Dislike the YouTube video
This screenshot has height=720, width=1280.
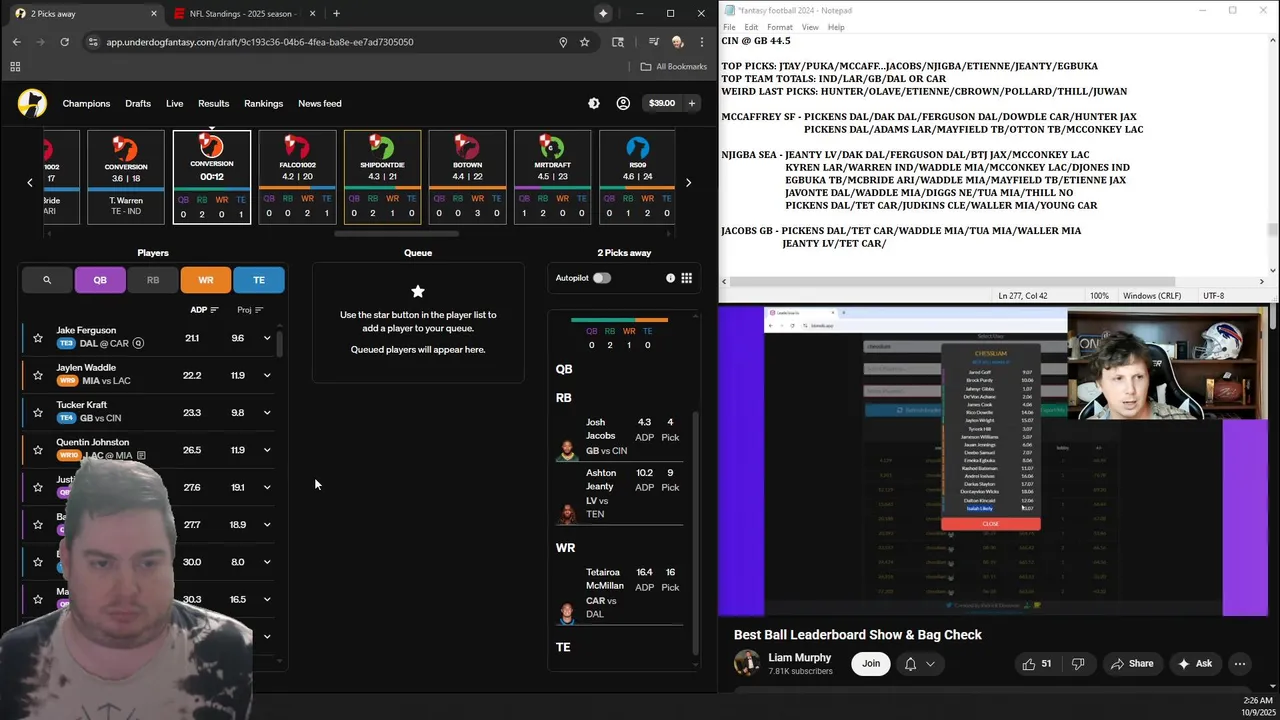[1078, 664]
